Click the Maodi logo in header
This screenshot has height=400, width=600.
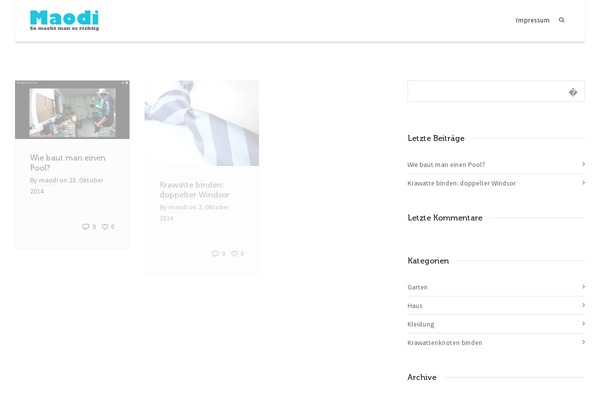tap(64, 20)
